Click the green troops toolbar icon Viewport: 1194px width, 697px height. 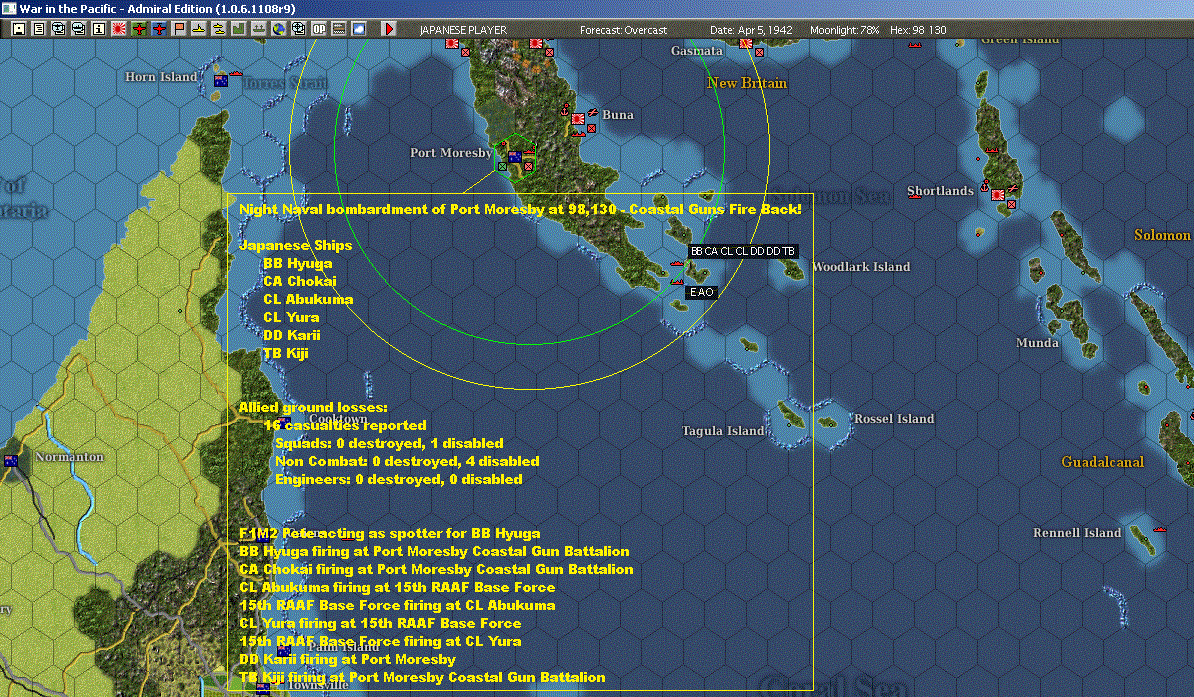tap(259, 29)
